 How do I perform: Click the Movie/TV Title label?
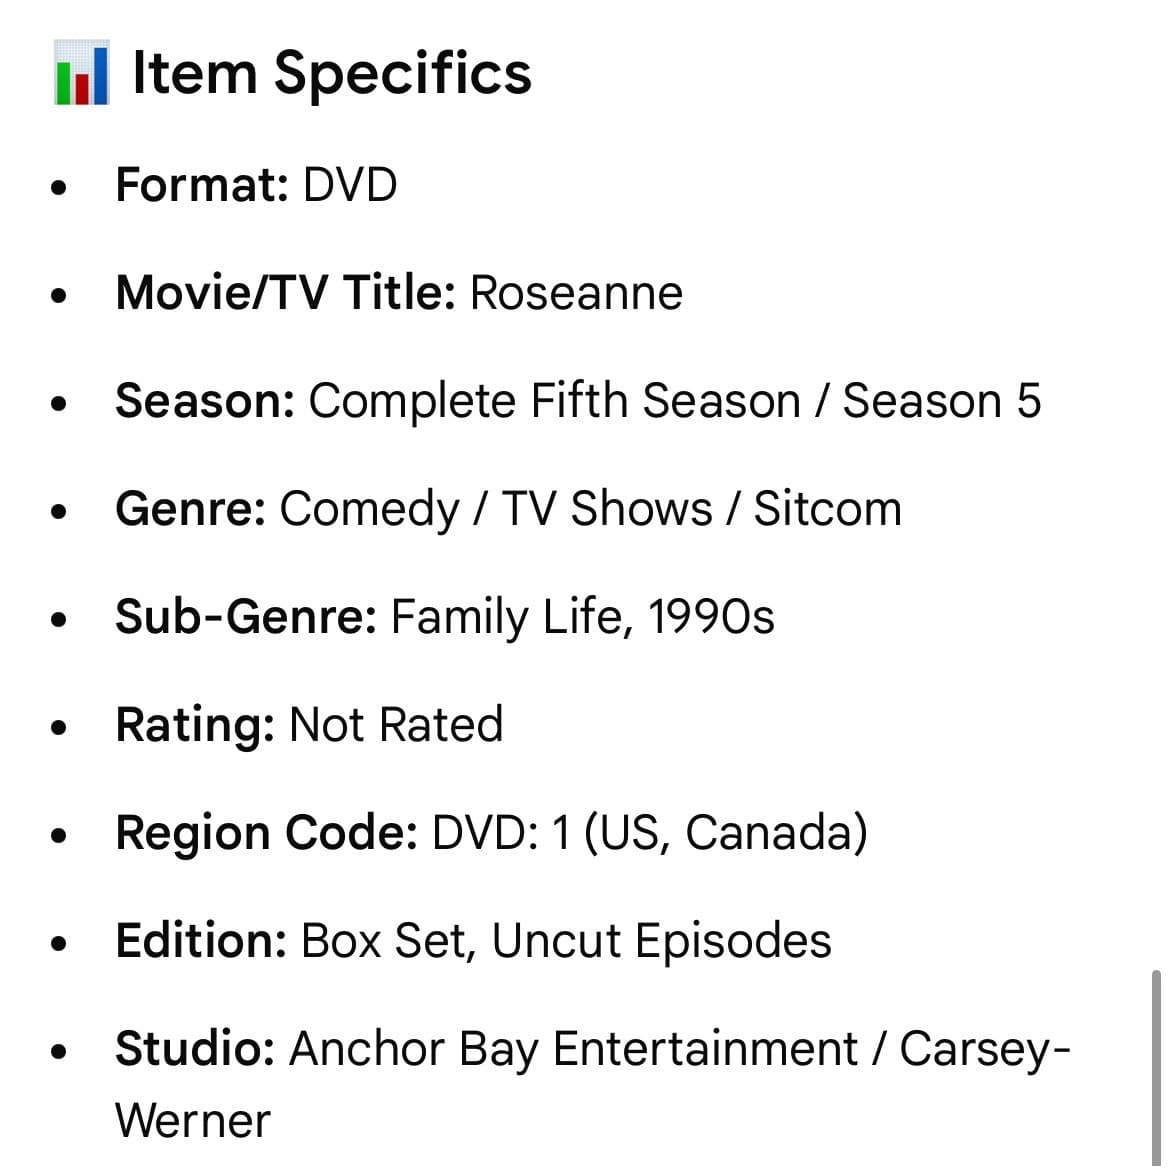pos(285,292)
